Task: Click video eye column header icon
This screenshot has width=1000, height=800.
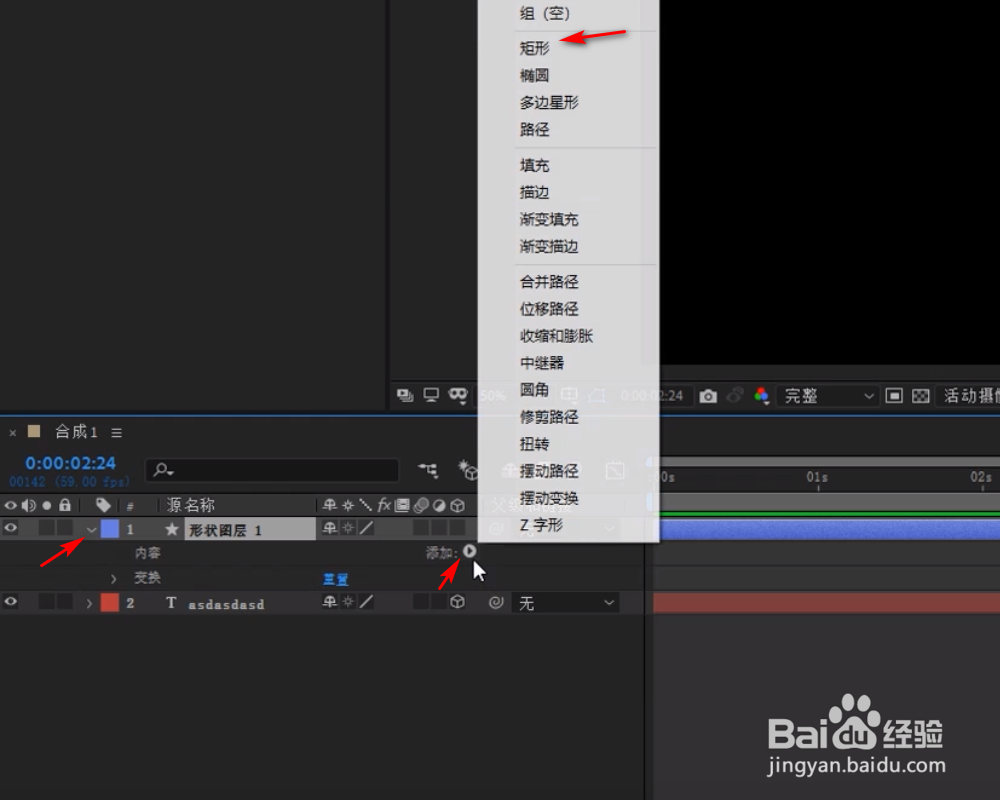Action: [x=11, y=505]
